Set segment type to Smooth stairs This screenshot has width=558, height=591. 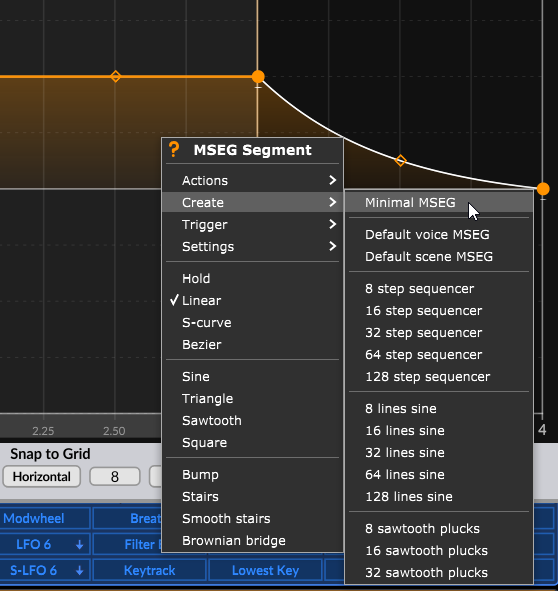[x=252, y=519]
